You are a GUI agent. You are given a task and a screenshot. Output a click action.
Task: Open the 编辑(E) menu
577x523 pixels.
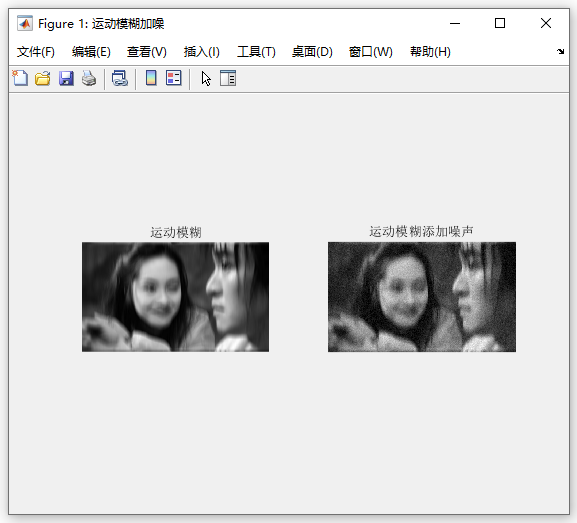[x=91, y=52]
